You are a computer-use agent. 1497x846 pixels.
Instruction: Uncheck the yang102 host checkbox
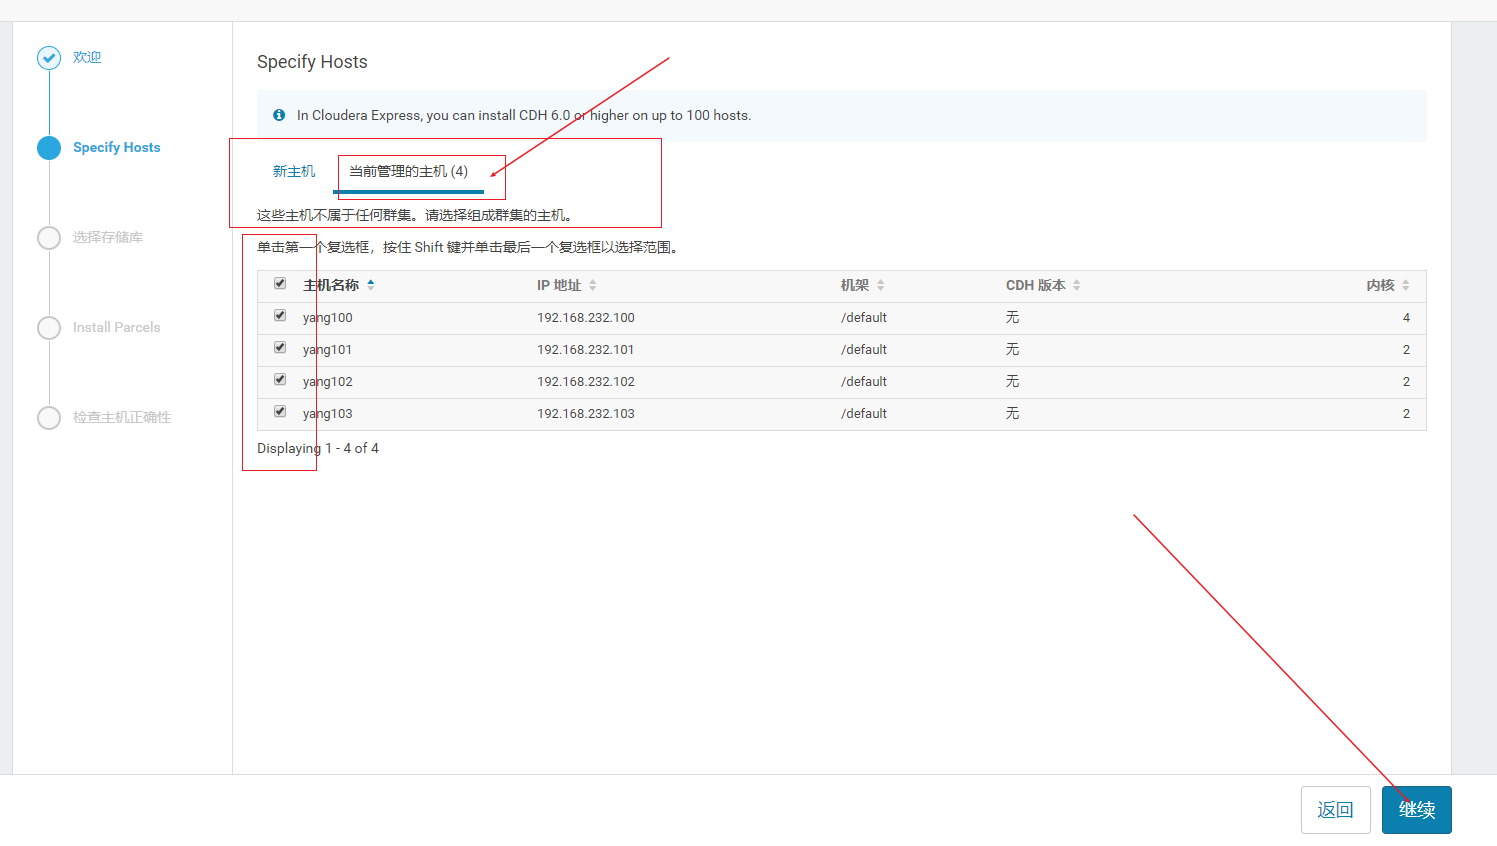[x=280, y=379]
